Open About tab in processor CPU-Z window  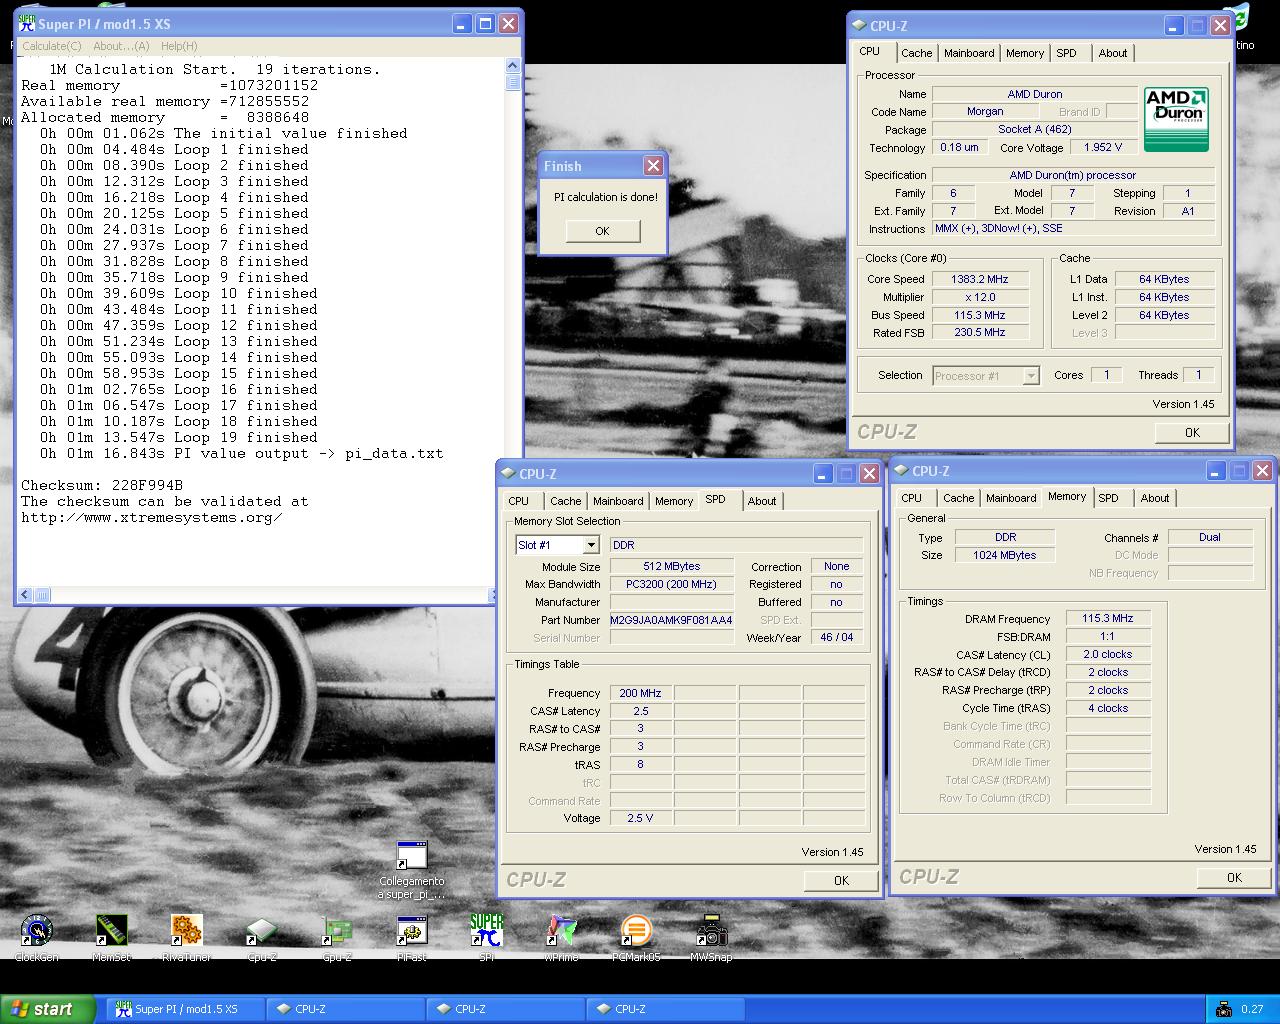[1113, 53]
